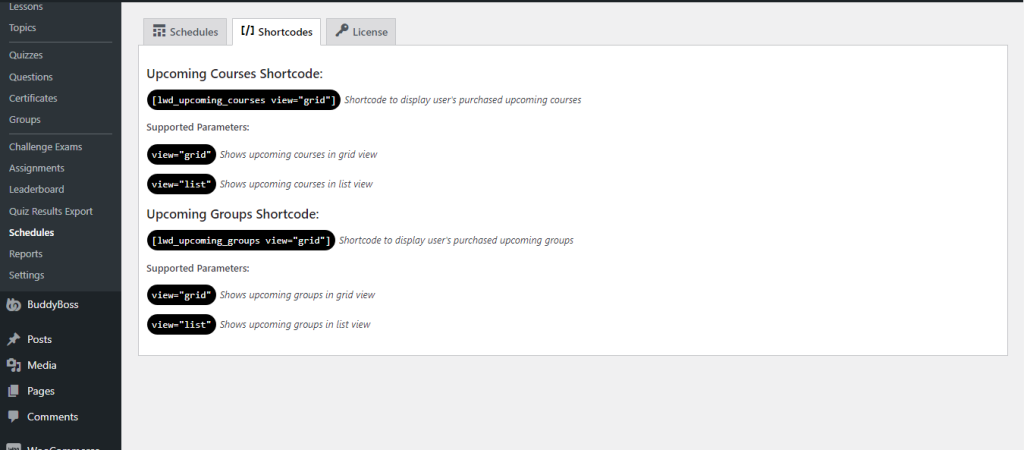The width and height of the screenshot is (1024, 450).
Task: Click "Shortcode to display user's purchased upcoming groups"
Action: (x=456, y=240)
